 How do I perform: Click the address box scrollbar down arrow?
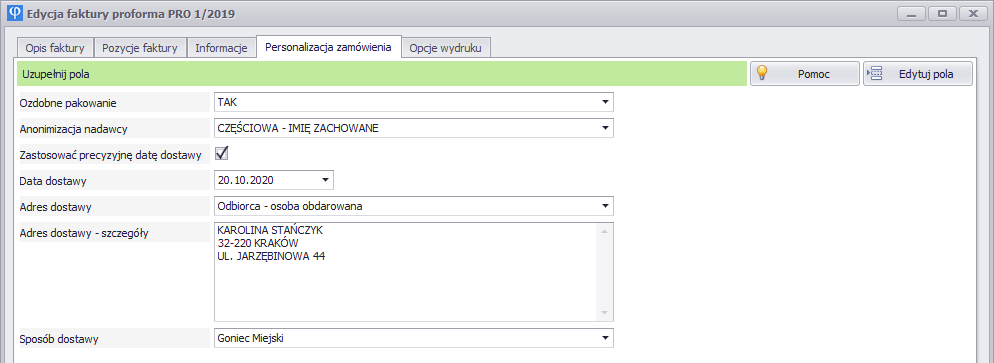(604, 314)
